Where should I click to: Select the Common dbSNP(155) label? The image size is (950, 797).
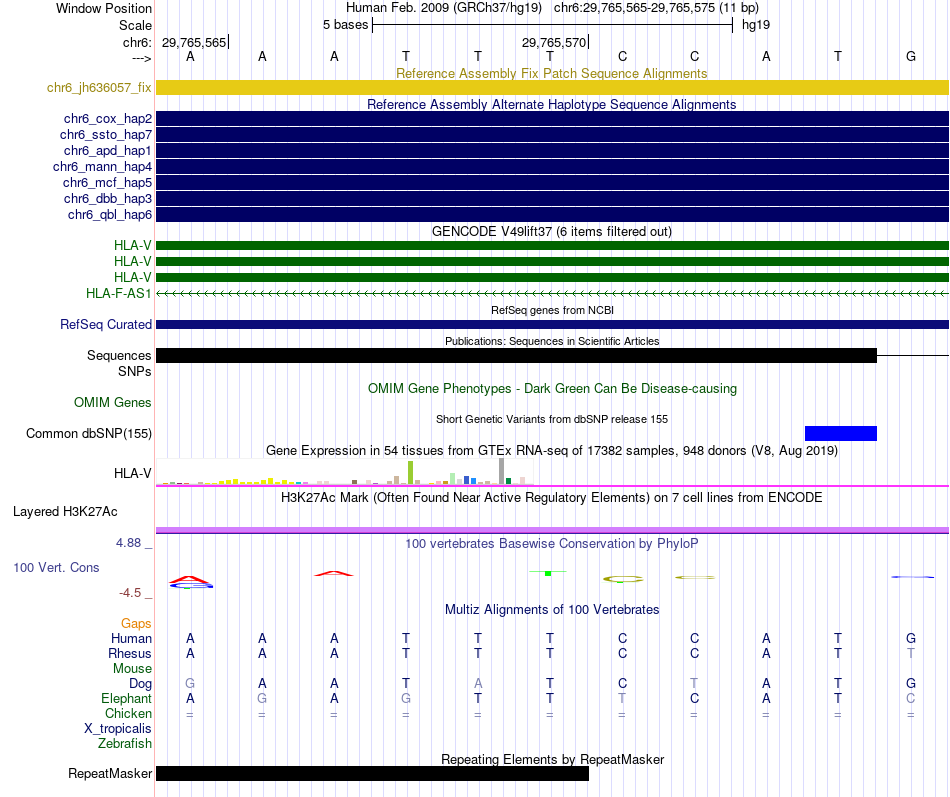pyautogui.click(x=89, y=433)
